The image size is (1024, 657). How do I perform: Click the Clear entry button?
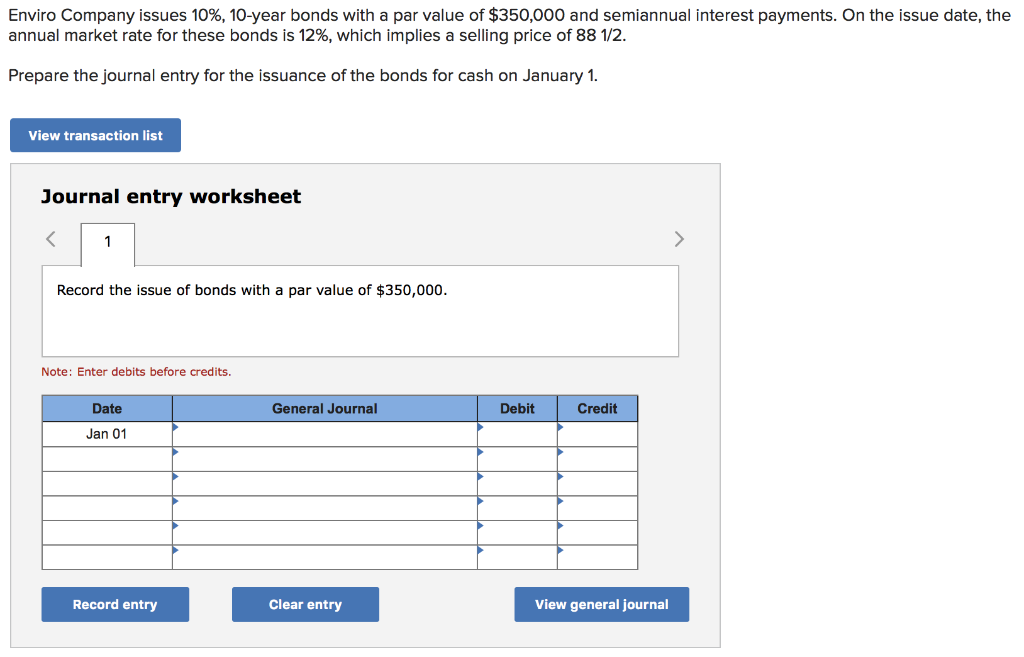305,604
